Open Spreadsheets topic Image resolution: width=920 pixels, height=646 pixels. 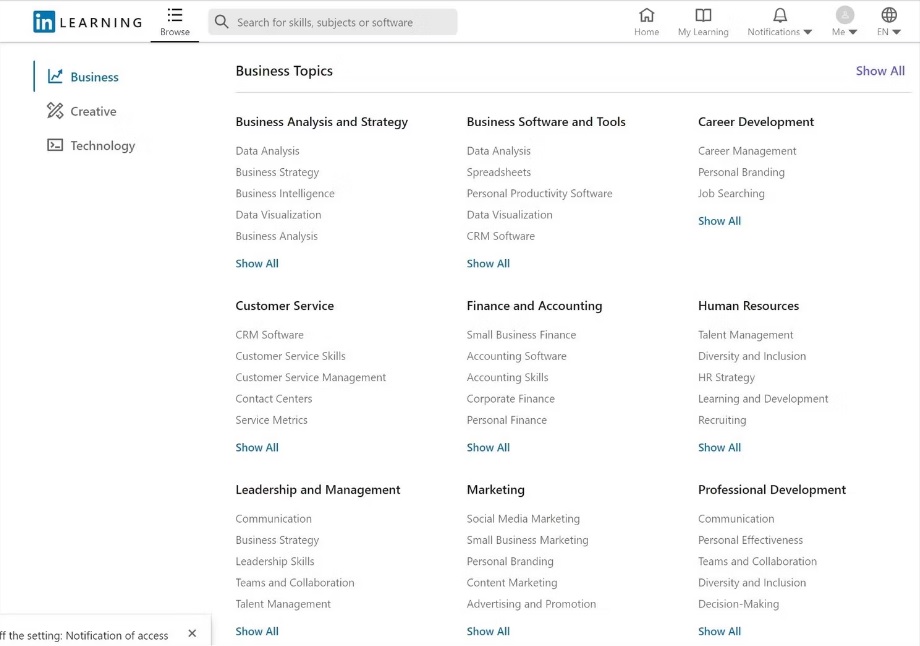(498, 173)
